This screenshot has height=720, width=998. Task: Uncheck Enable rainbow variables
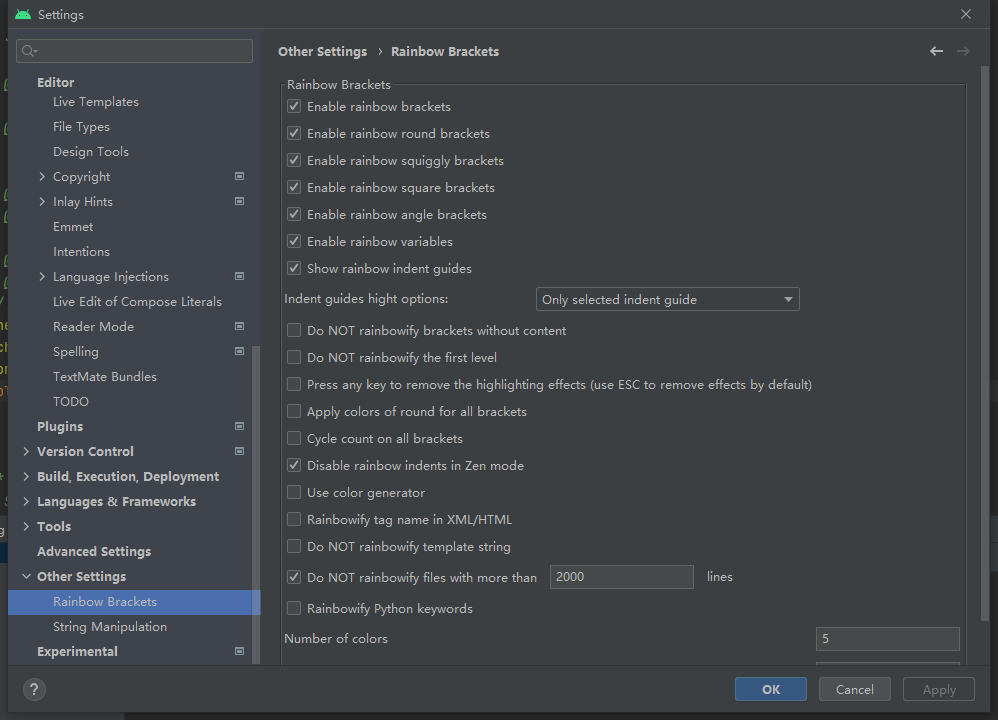(294, 241)
